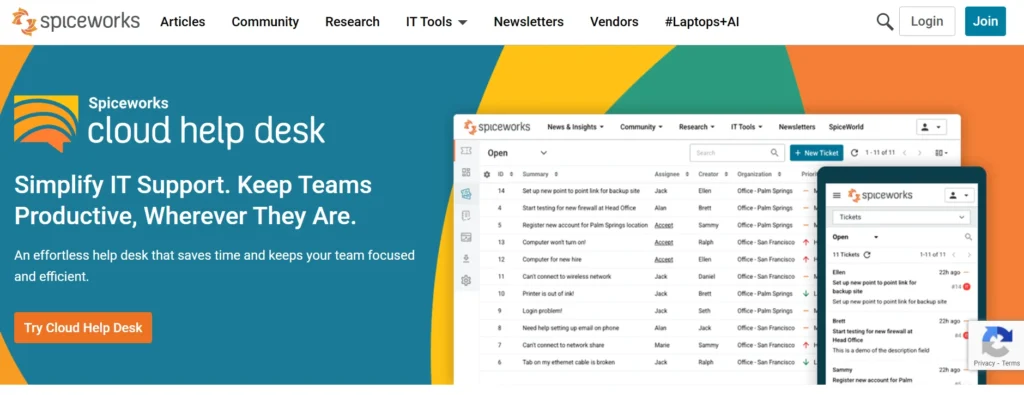Expand the Research dropdown in demo window

(697, 127)
